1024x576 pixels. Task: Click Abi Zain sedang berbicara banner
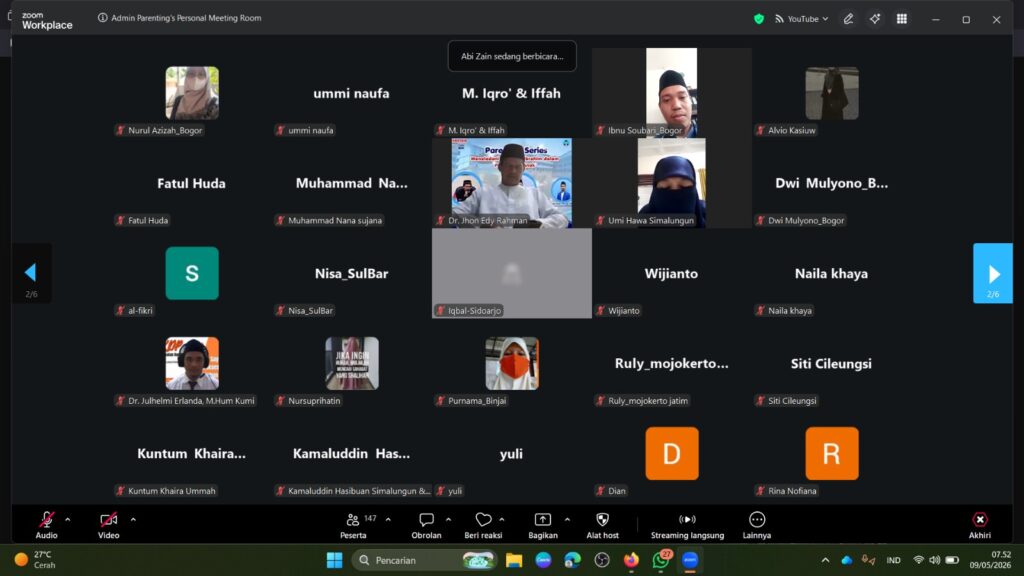coord(512,56)
